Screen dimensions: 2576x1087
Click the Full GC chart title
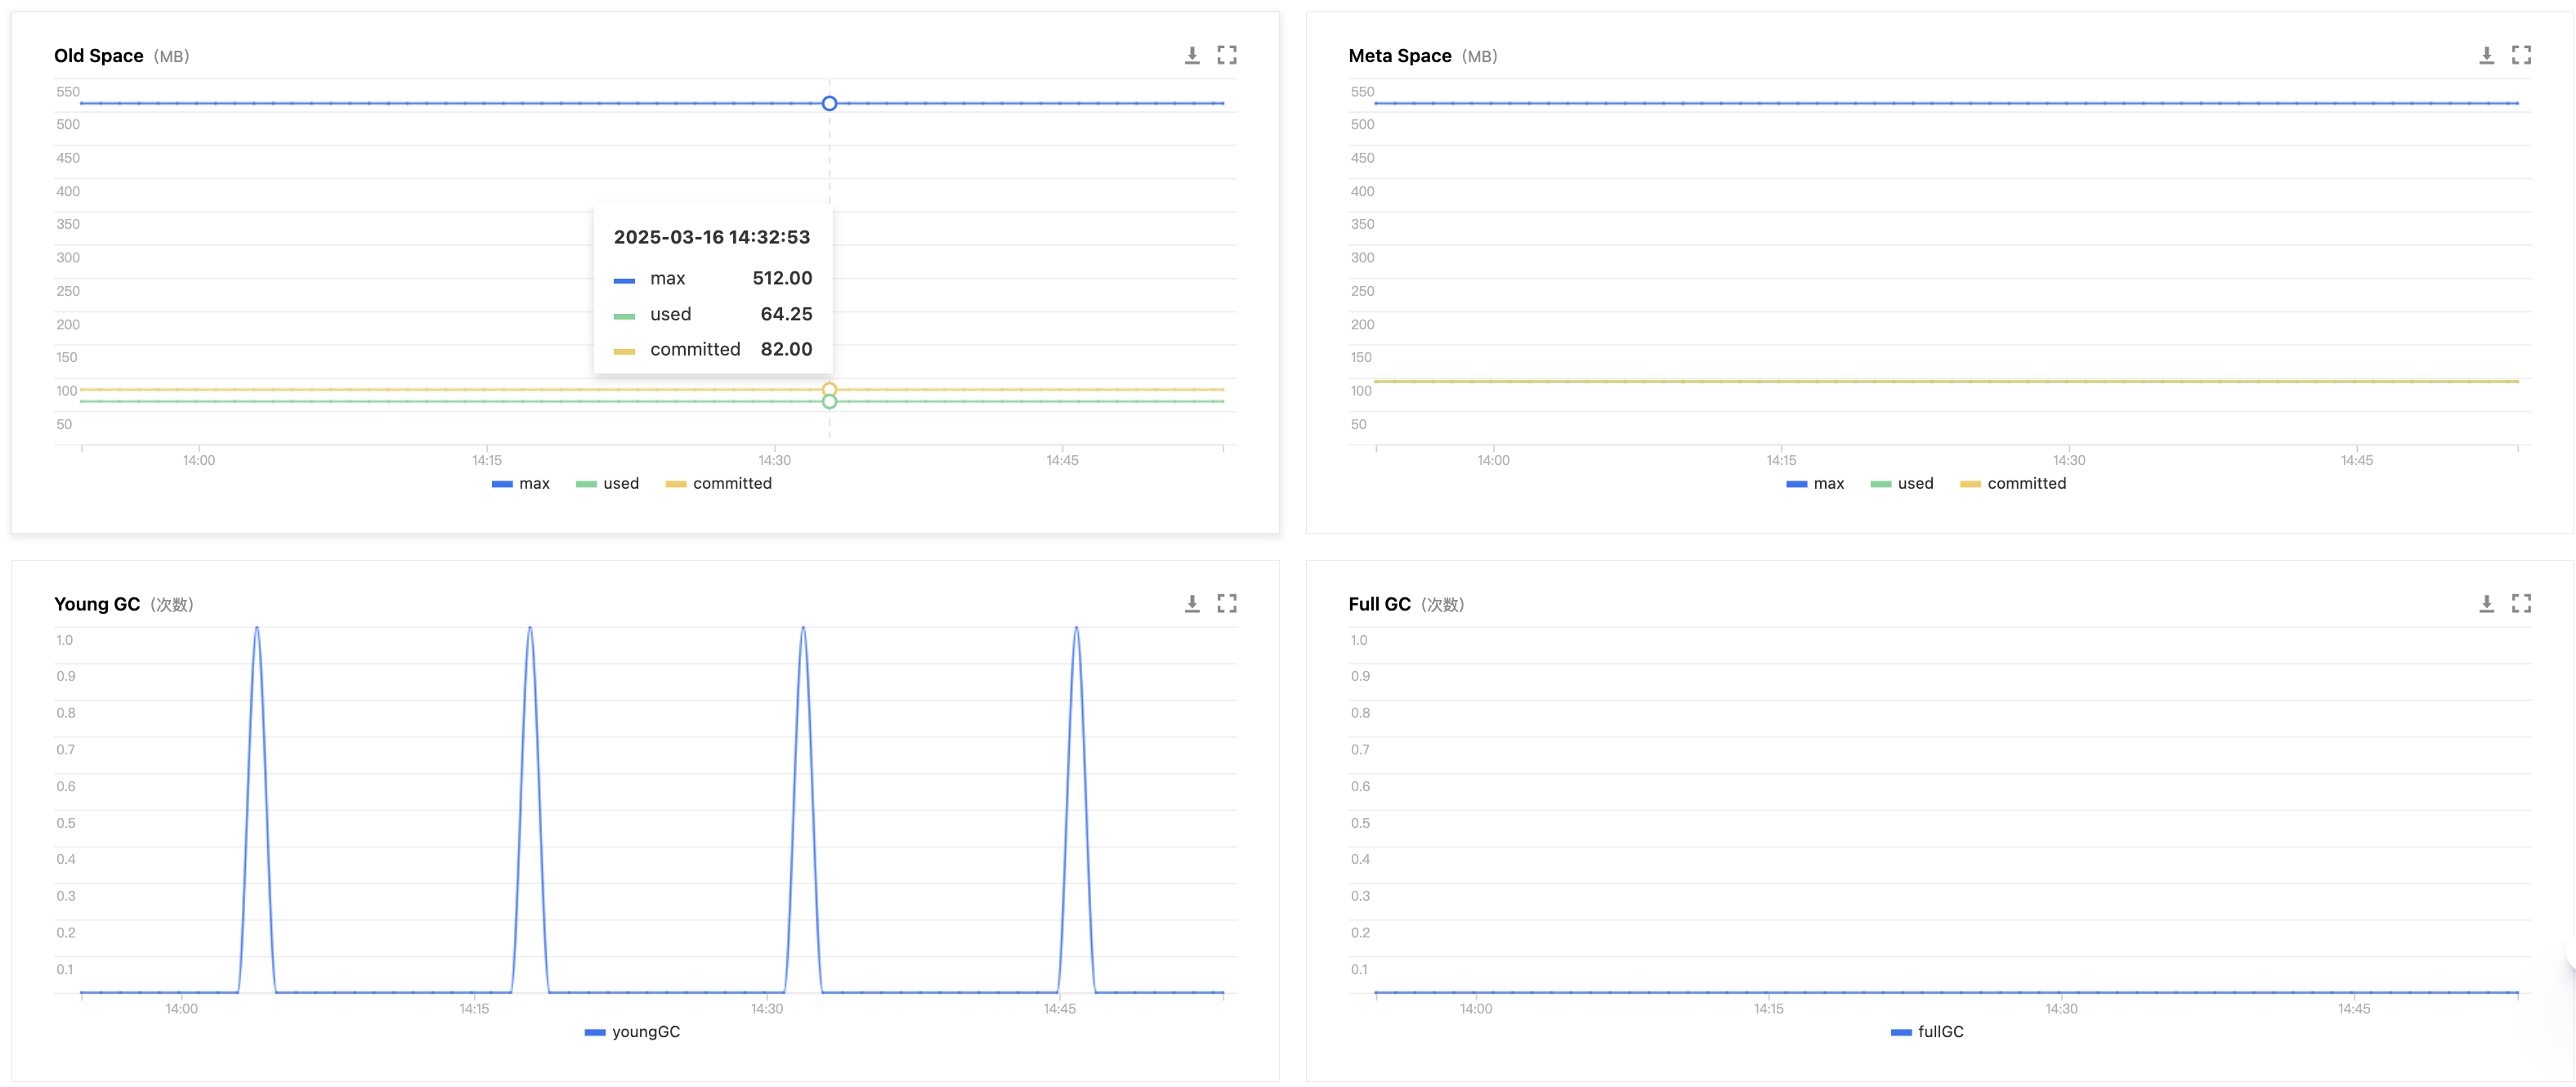coord(1379,604)
